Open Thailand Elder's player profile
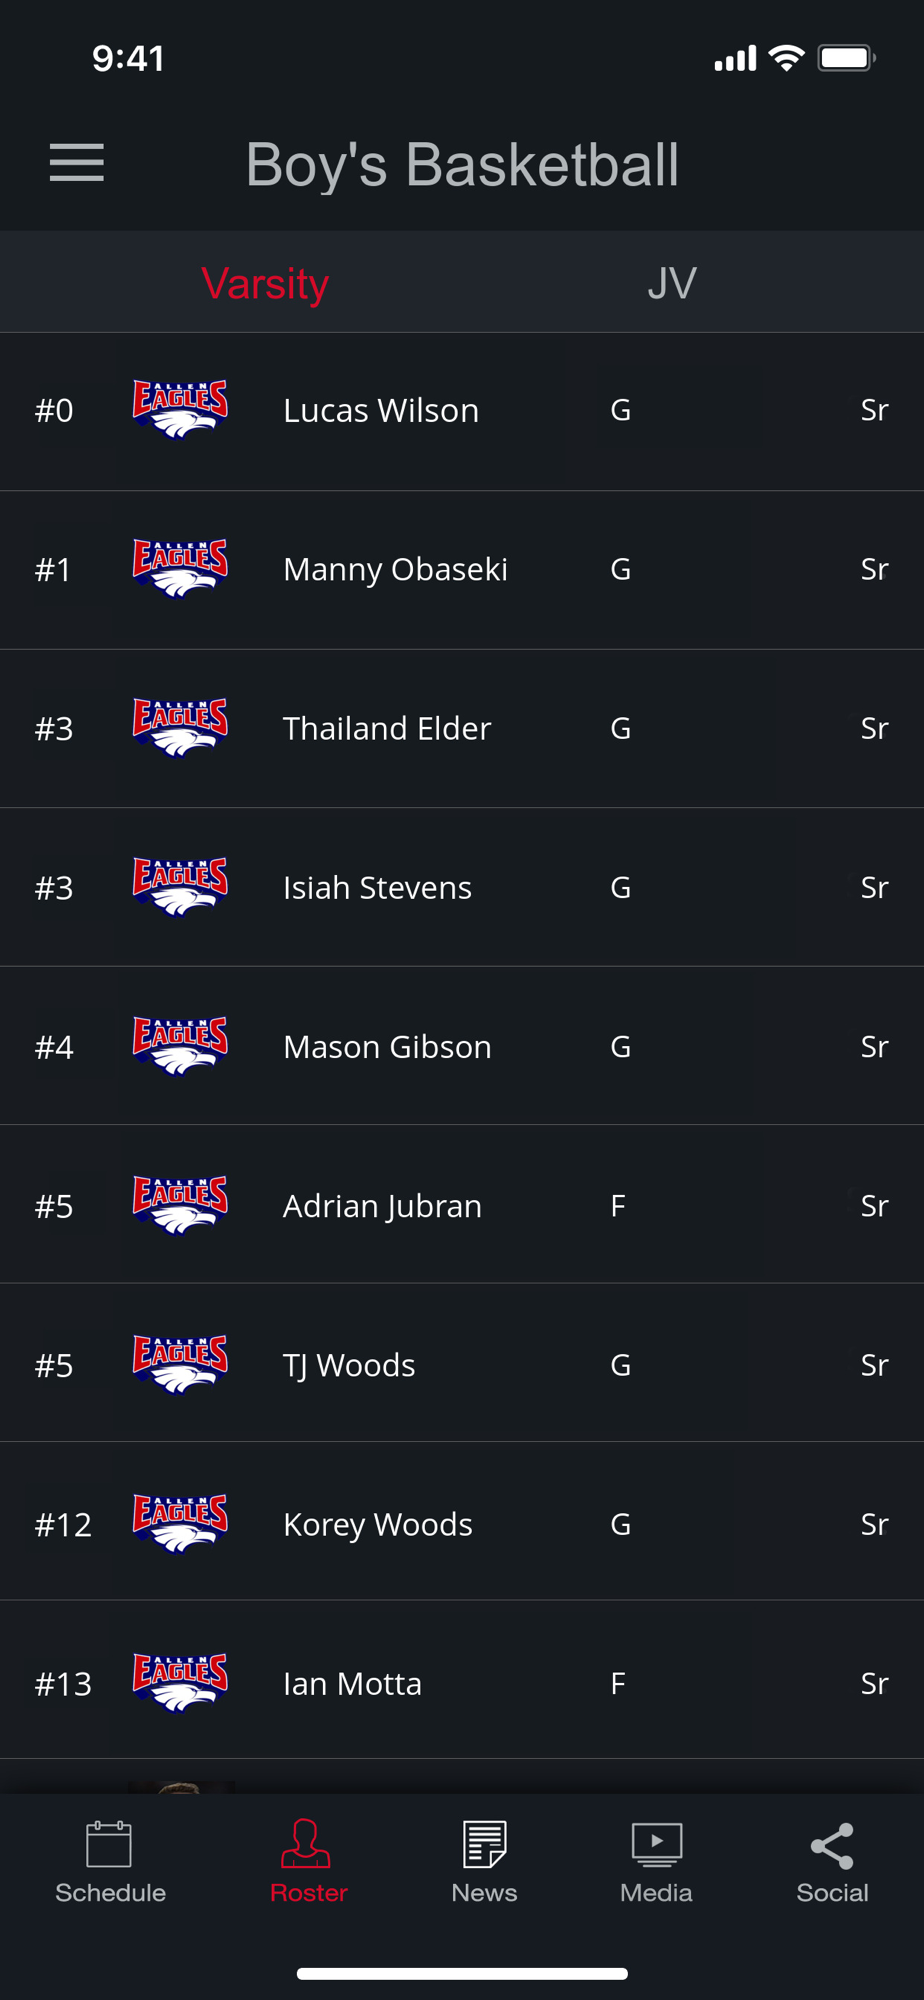The height and width of the screenshot is (2000, 924). click(462, 729)
